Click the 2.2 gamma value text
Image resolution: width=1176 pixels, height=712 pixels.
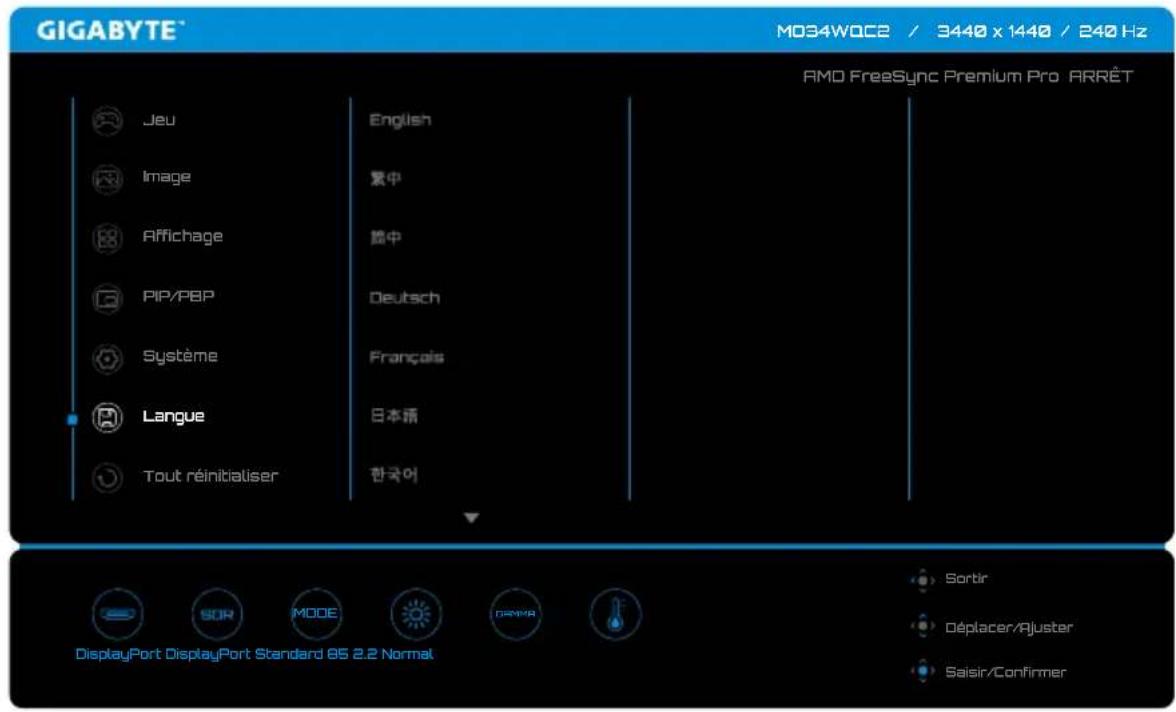point(364,654)
